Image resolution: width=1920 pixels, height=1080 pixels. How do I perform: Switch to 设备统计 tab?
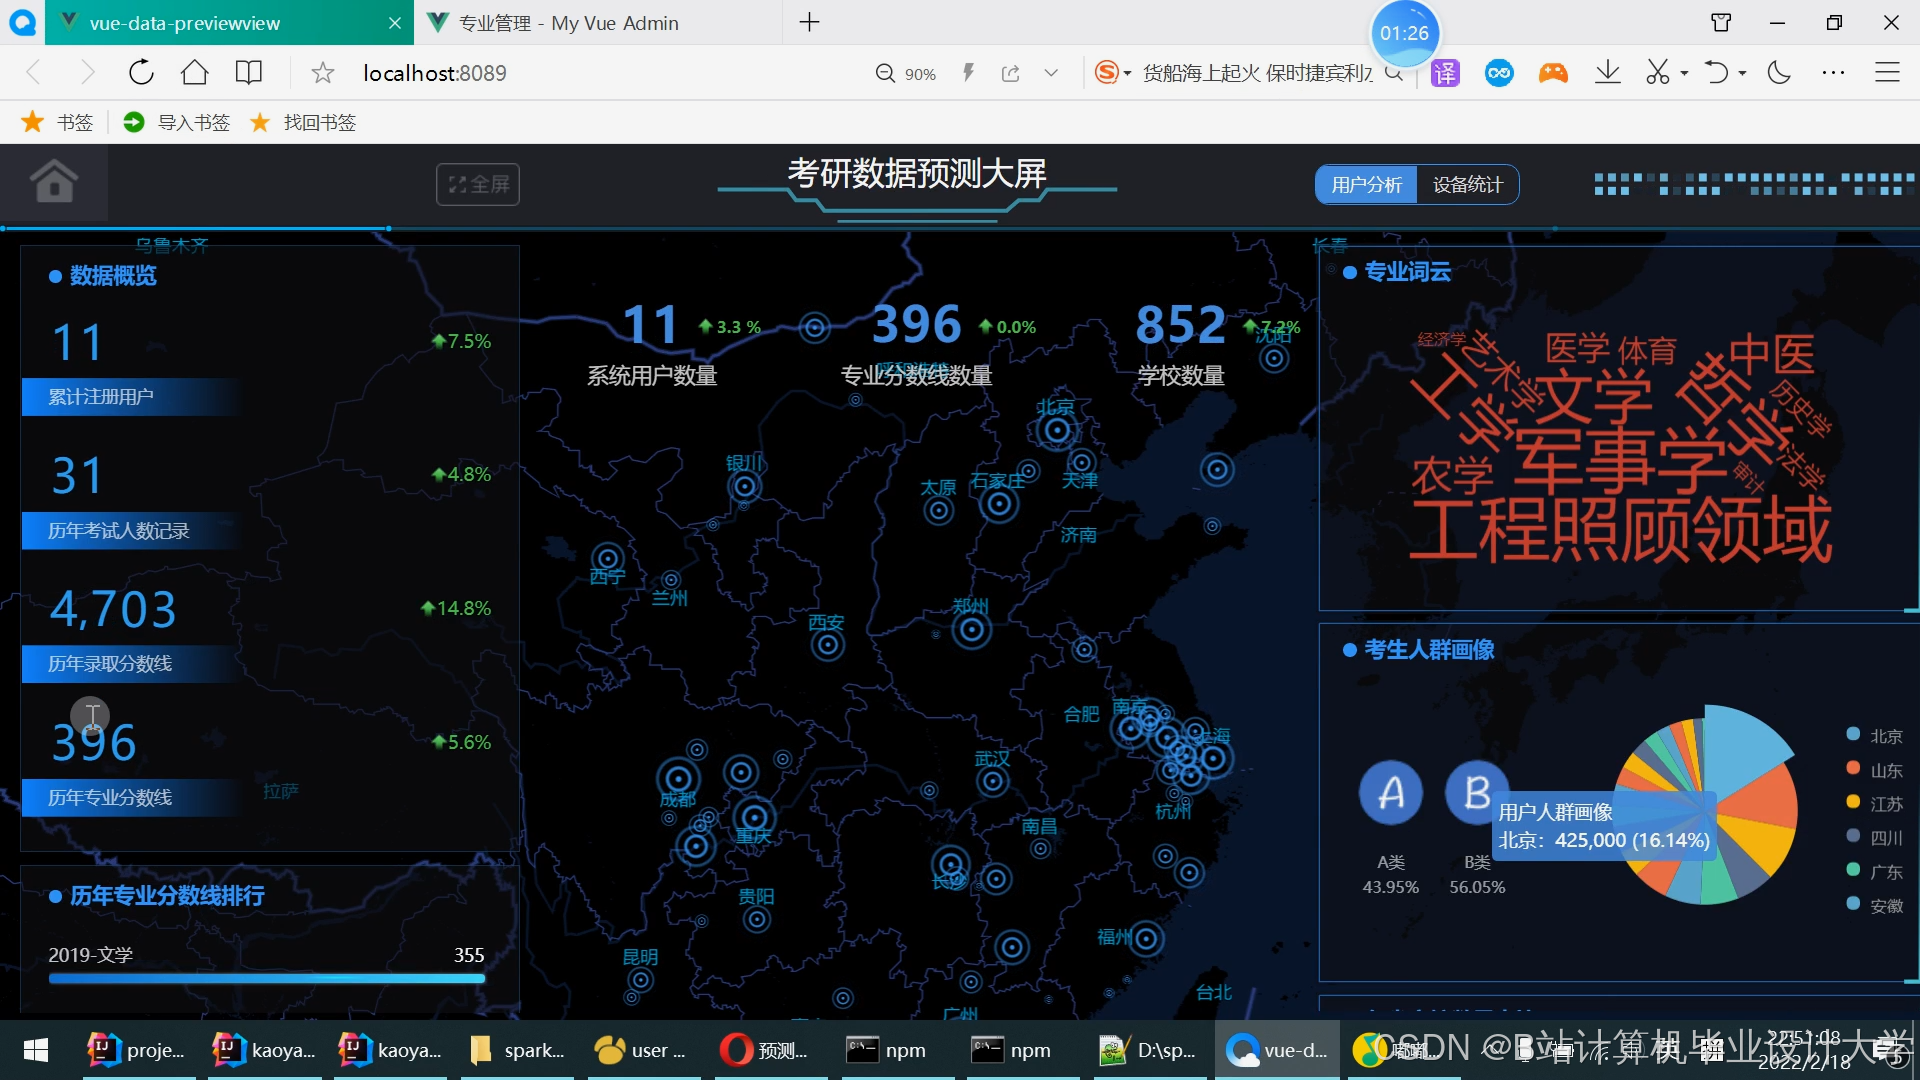click(x=1467, y=185)
